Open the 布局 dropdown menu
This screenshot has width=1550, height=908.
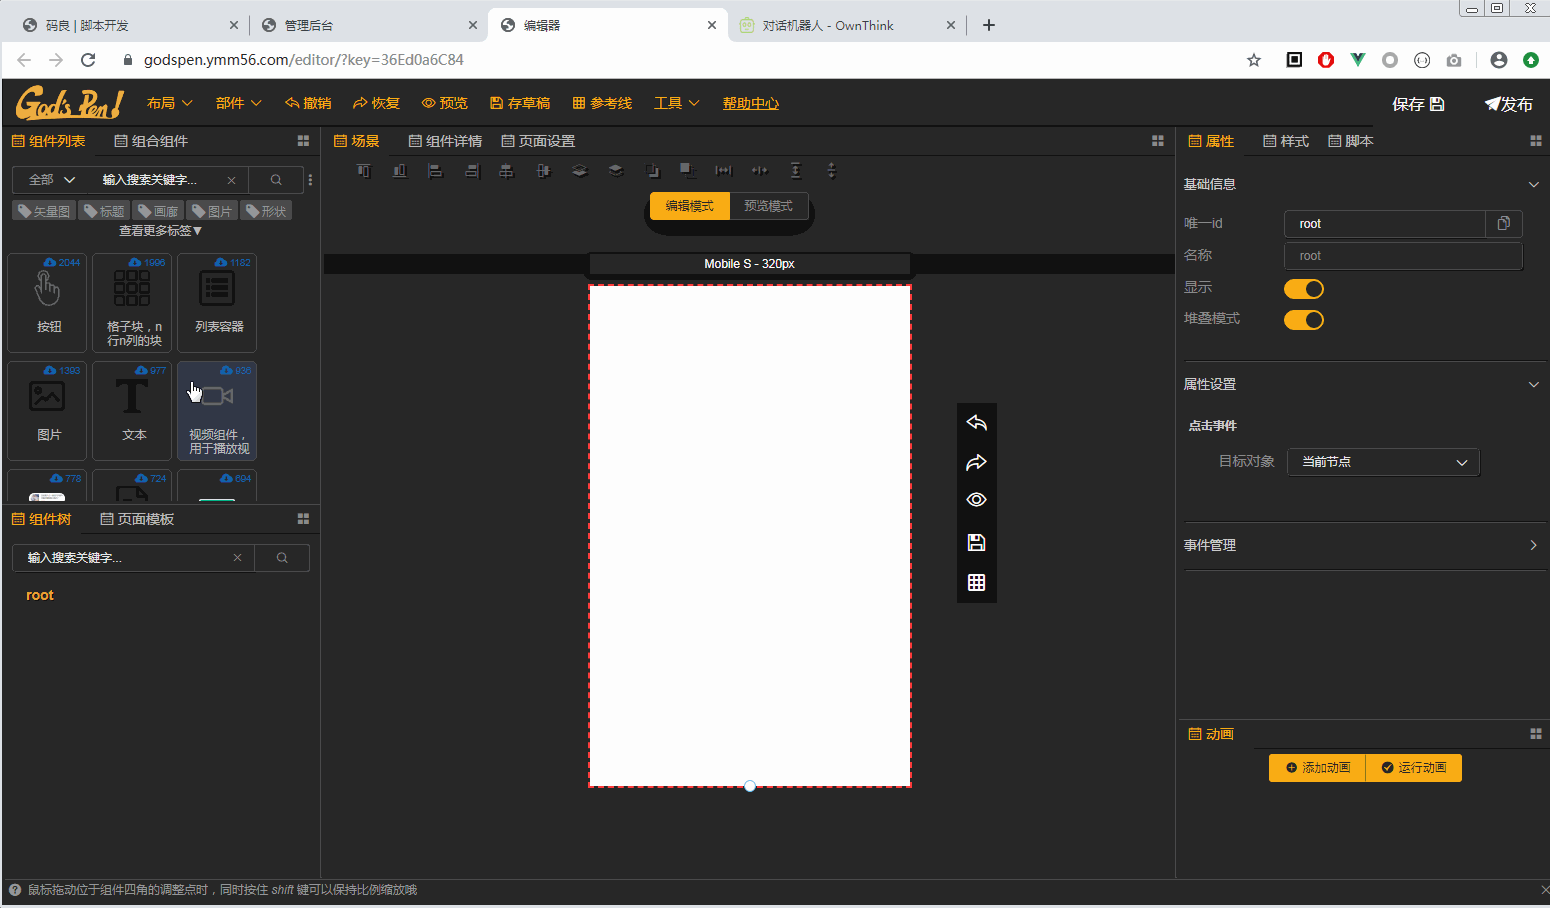[169, 103]
